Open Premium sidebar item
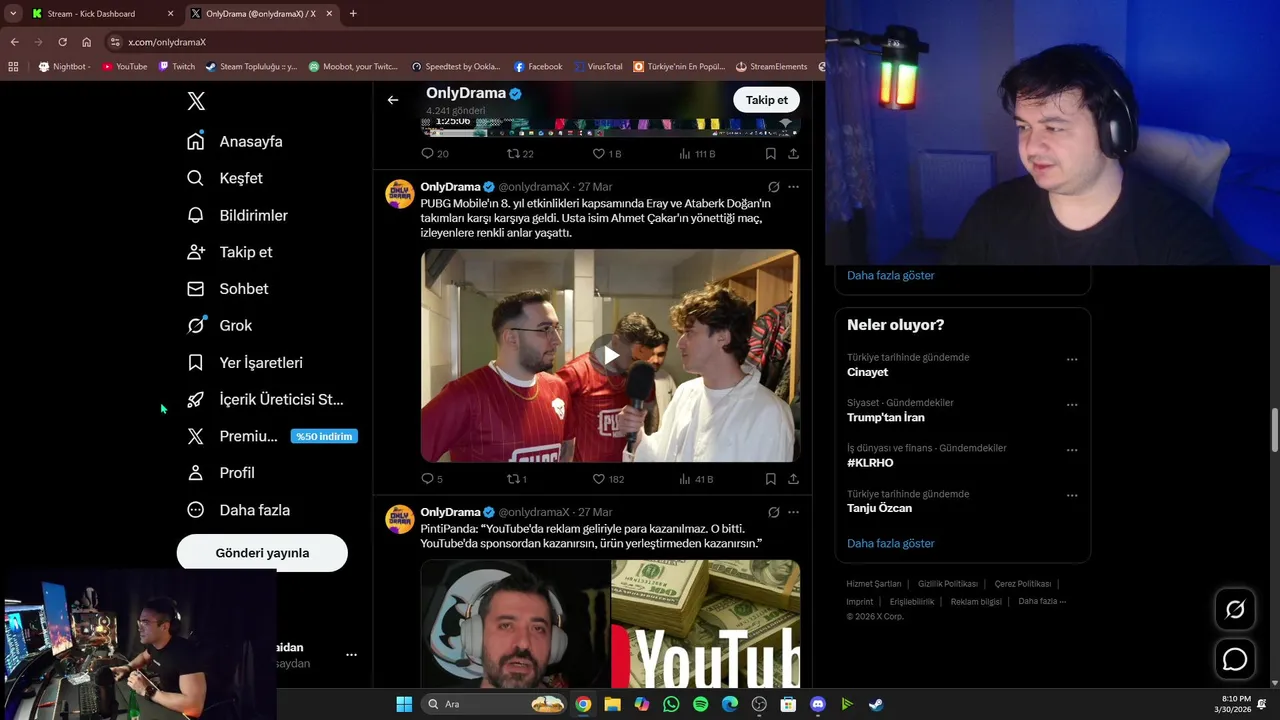Image resolution: width=1280 pixels, height=720 pixels. (x=272, y=436)
